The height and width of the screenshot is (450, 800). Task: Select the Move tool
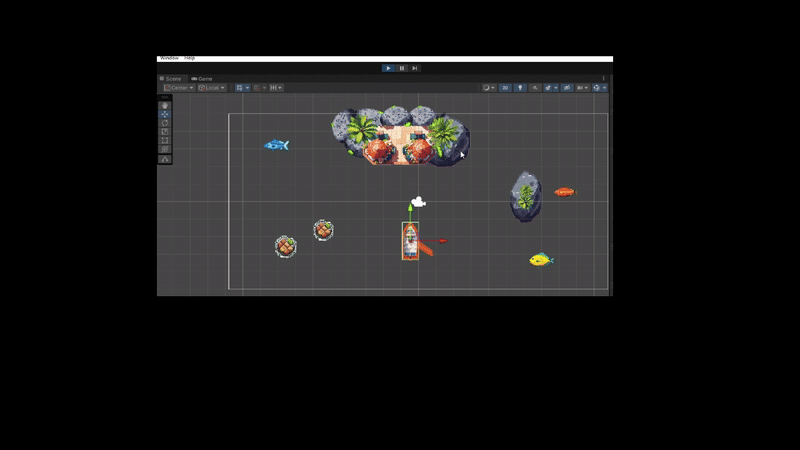coord(164,114)
